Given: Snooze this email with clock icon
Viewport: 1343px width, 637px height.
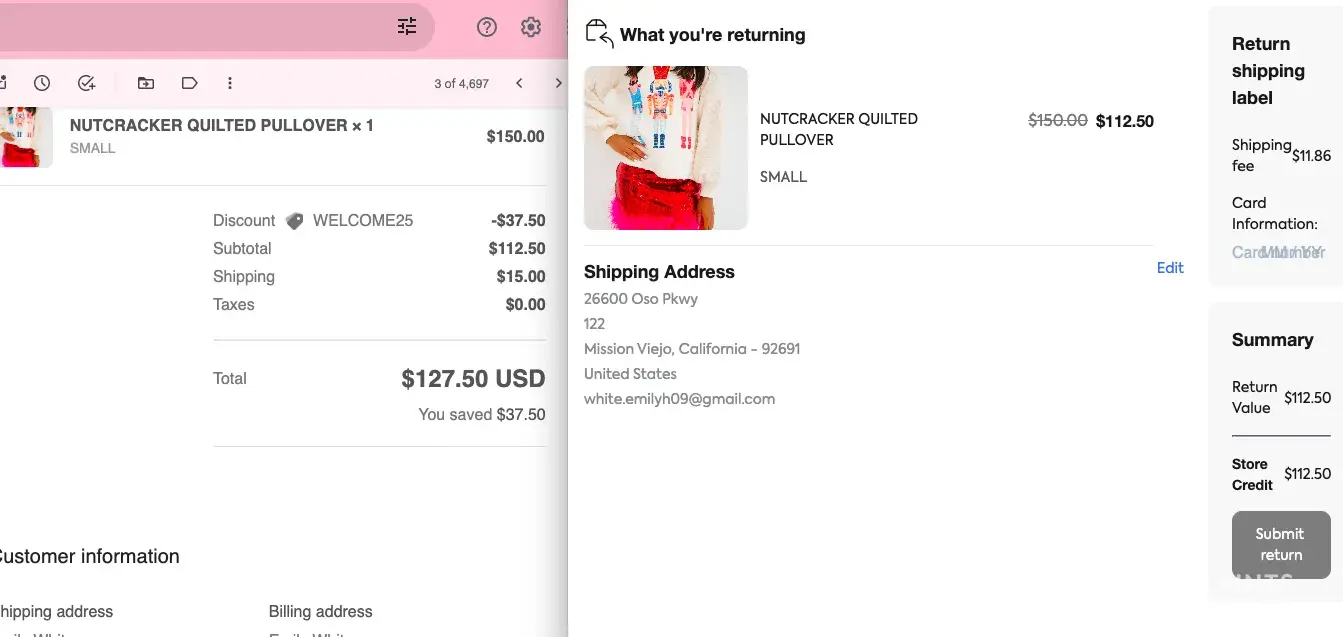Looking at the screenshot, I should (x=42, y=83).
